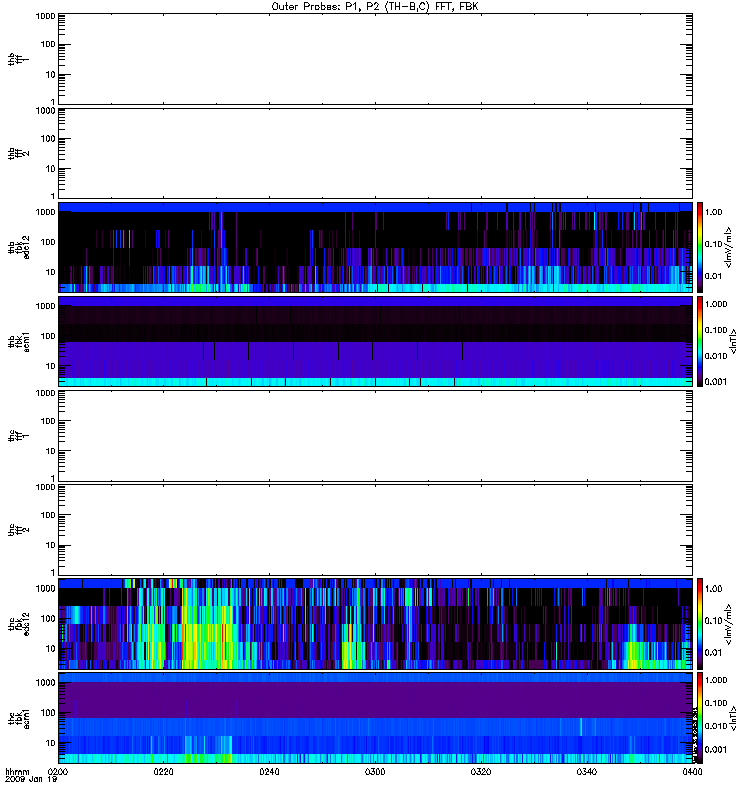Screen dimensions: 750x800
Task: Click the 10 y-axis tick of thb fbk edc12
Action: click(50, 272)
